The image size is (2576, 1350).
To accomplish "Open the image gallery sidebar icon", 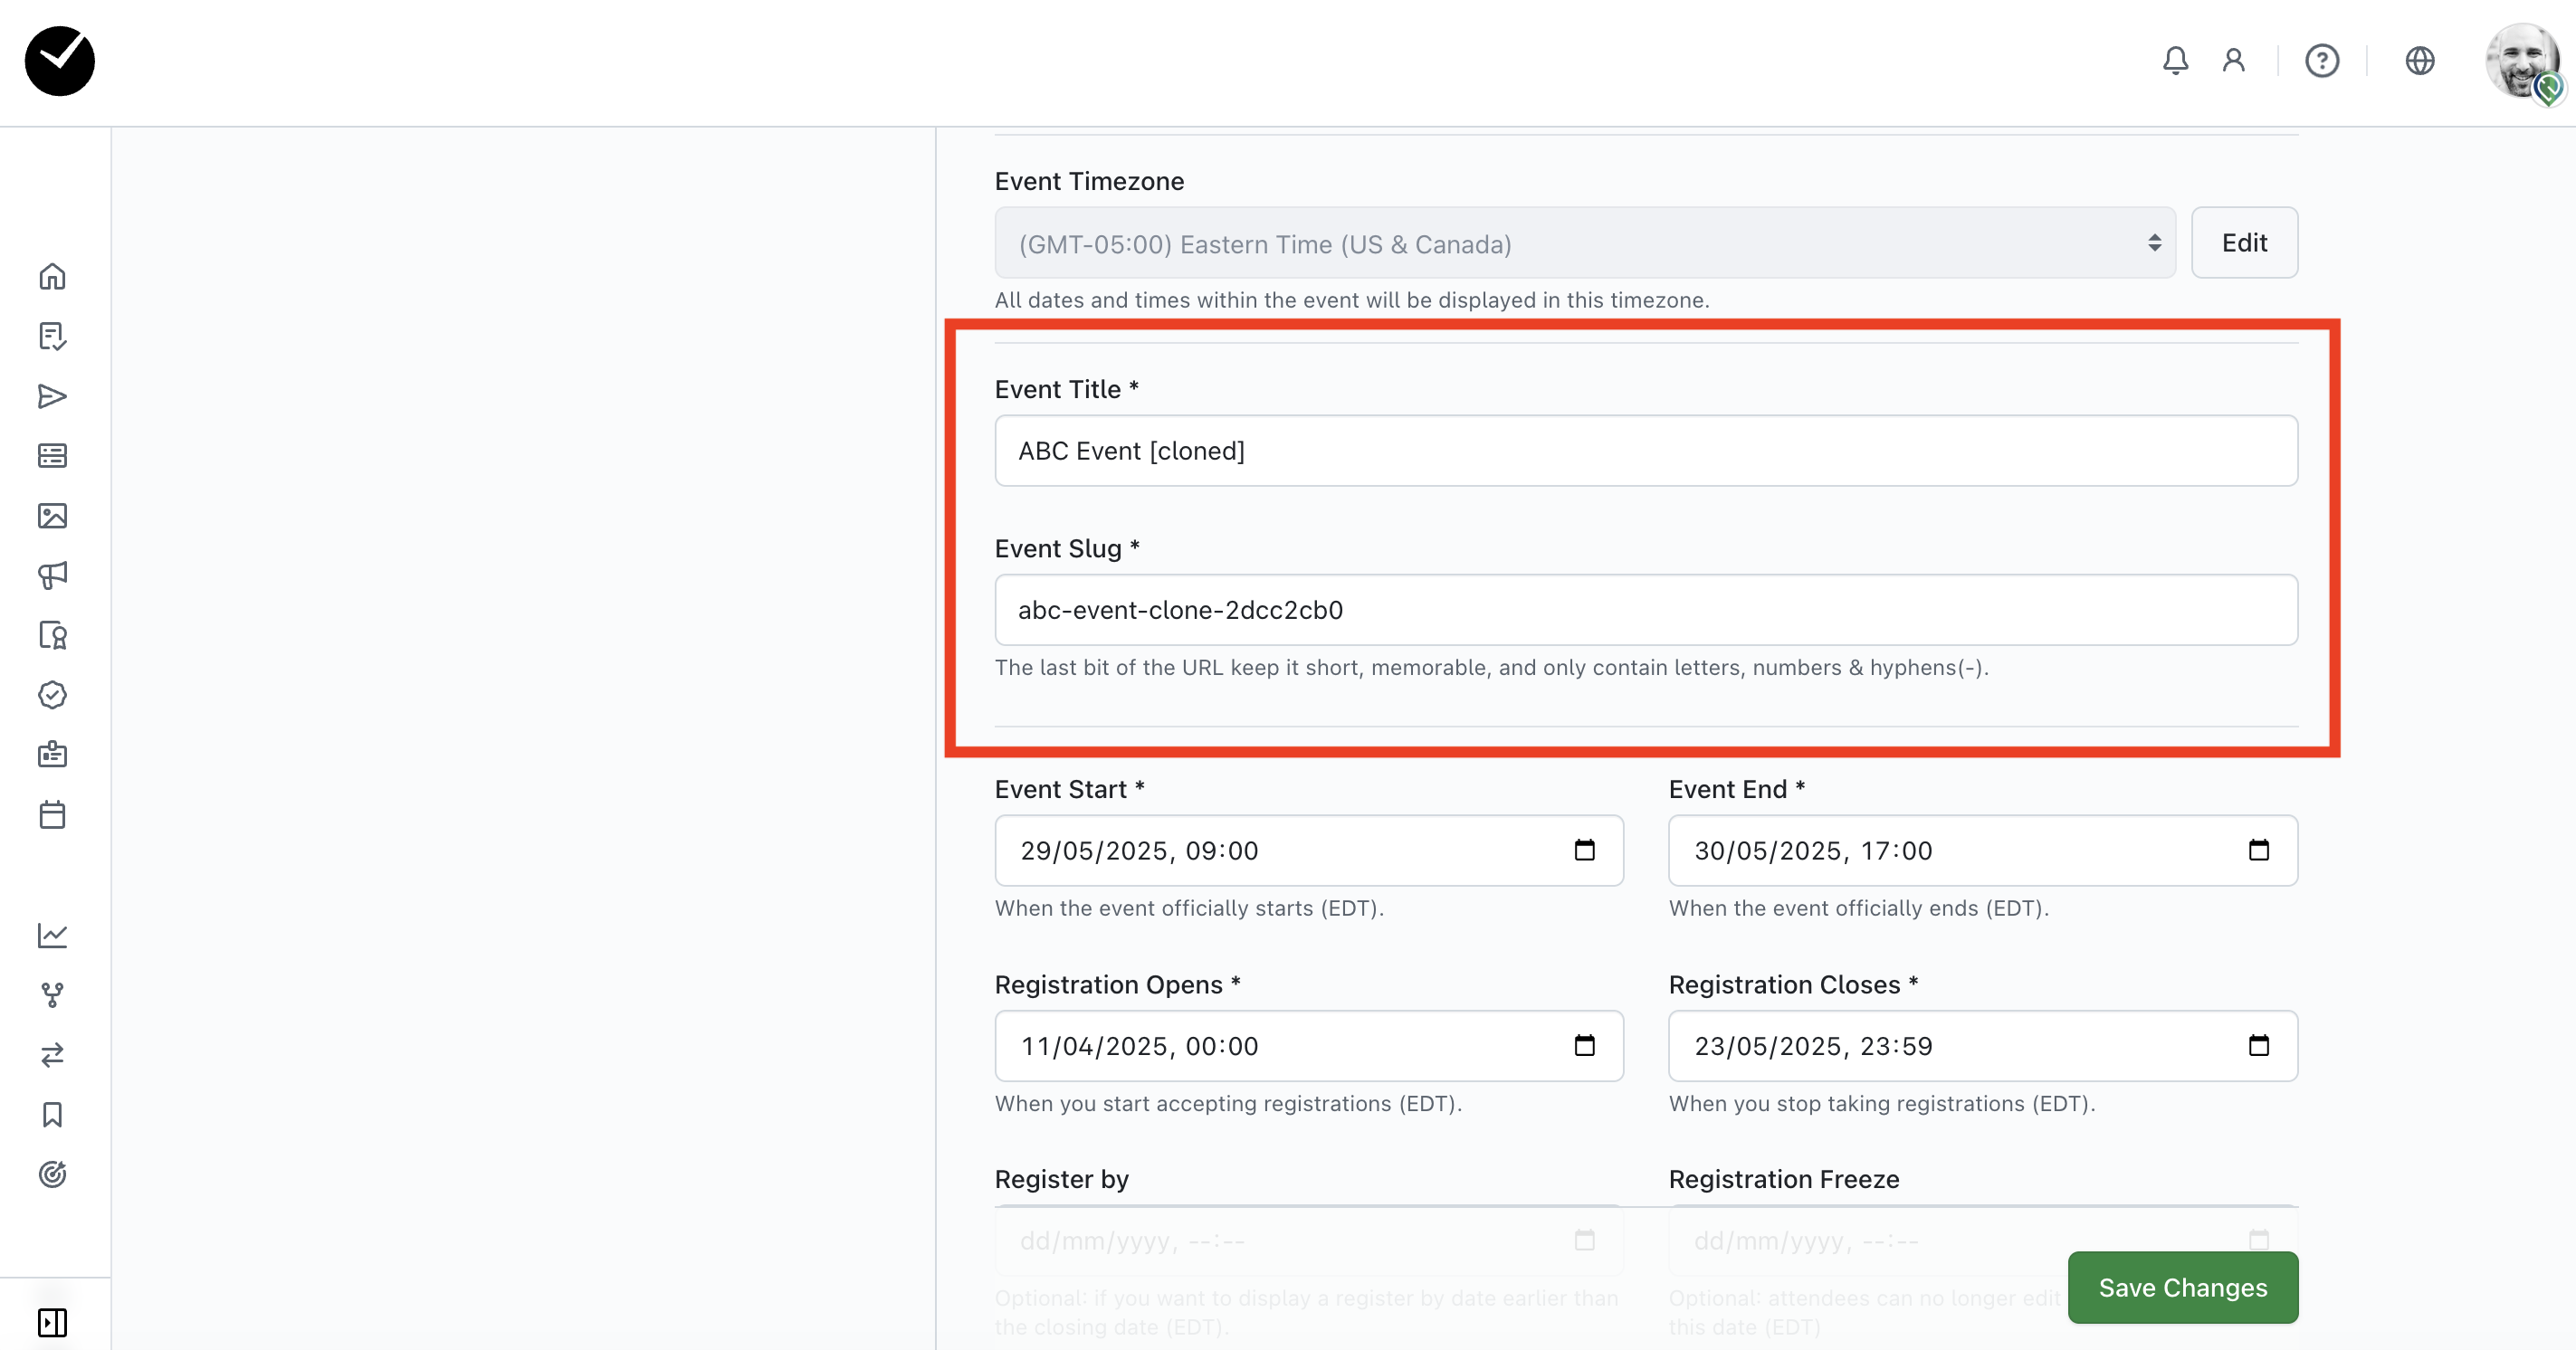I will (52, 516).
